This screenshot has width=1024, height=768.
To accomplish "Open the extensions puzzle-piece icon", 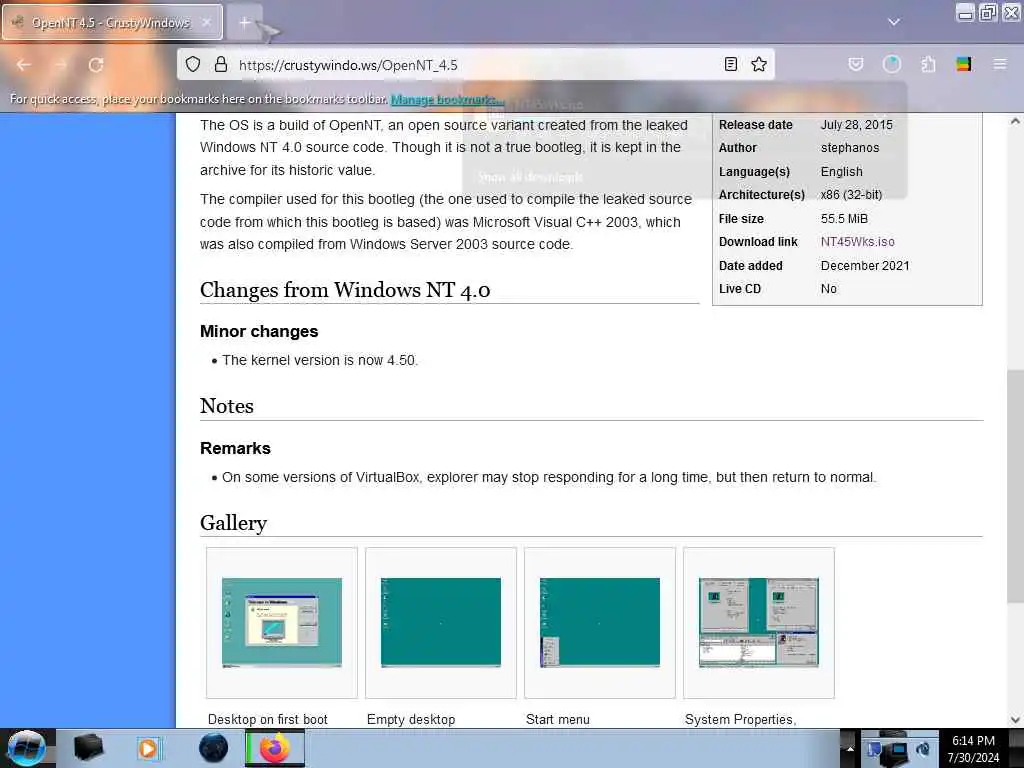I will pos(928,64).
